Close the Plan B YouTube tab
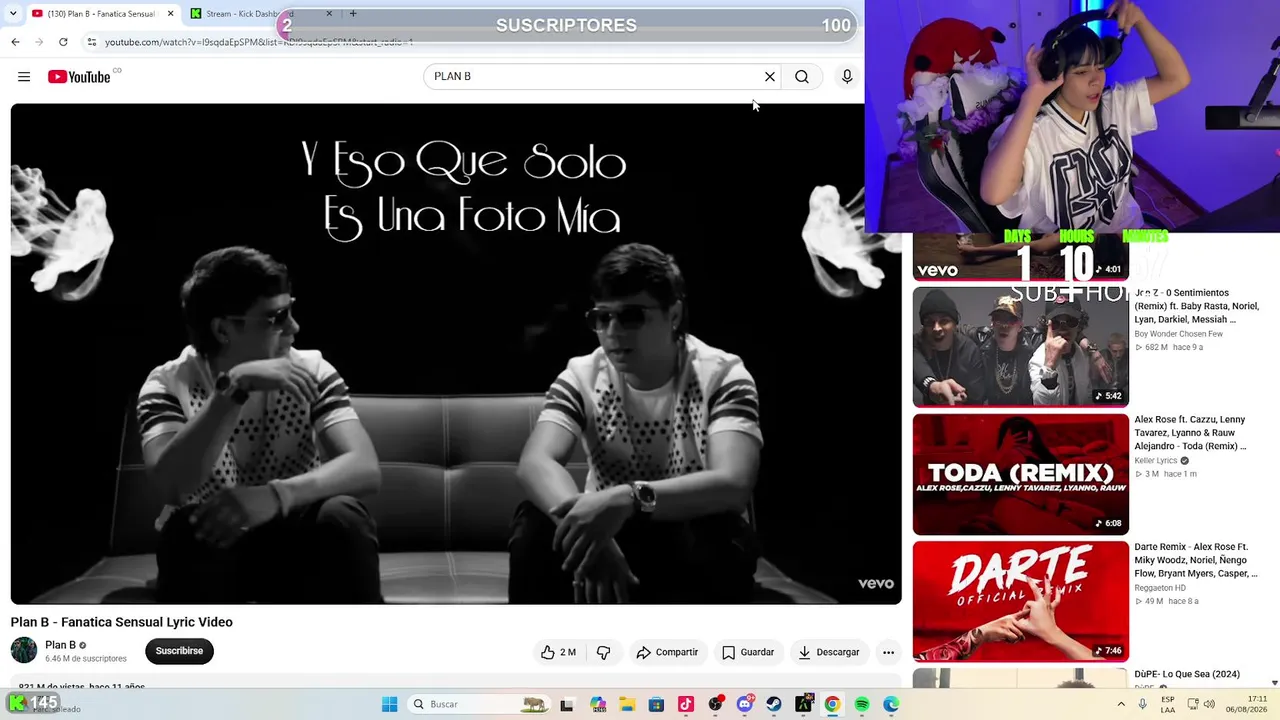1280x720 pixels. pyautogui.click(x=170, y=14)
